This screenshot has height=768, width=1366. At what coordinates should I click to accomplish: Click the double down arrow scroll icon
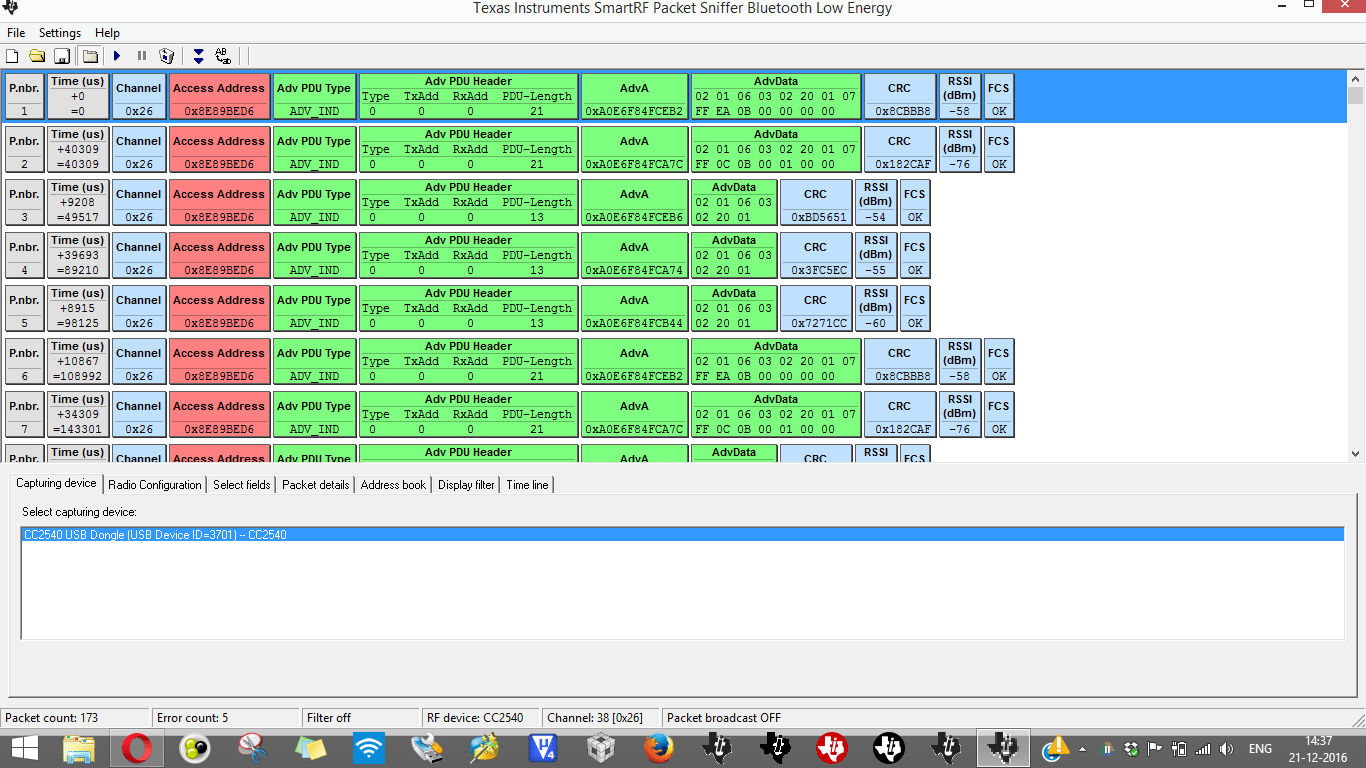click(x=198, y=56)
